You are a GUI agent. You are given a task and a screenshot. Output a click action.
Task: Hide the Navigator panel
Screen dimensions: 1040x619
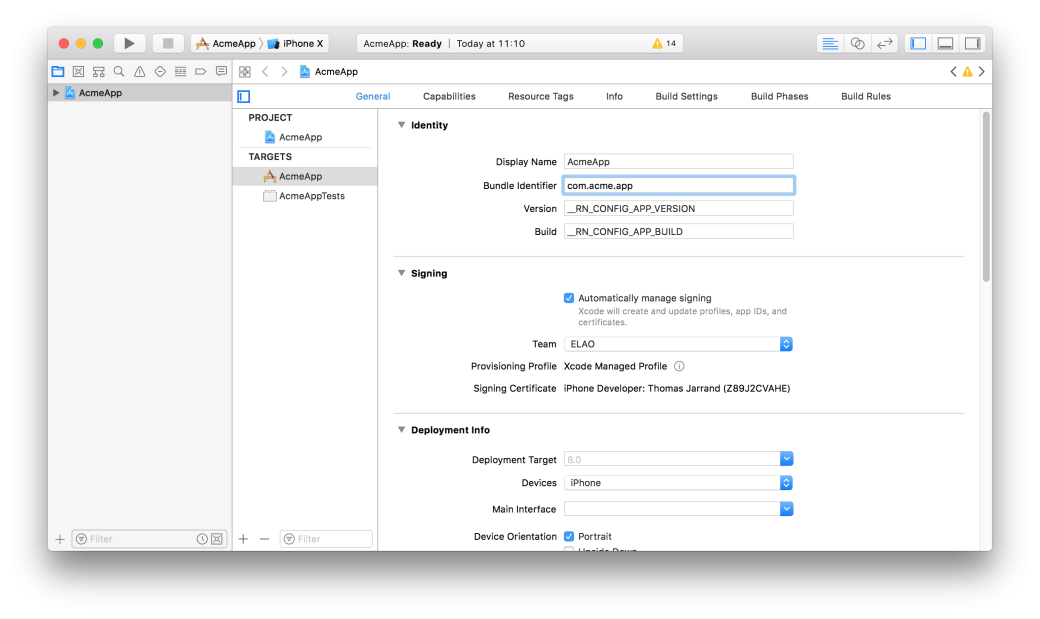918,43
